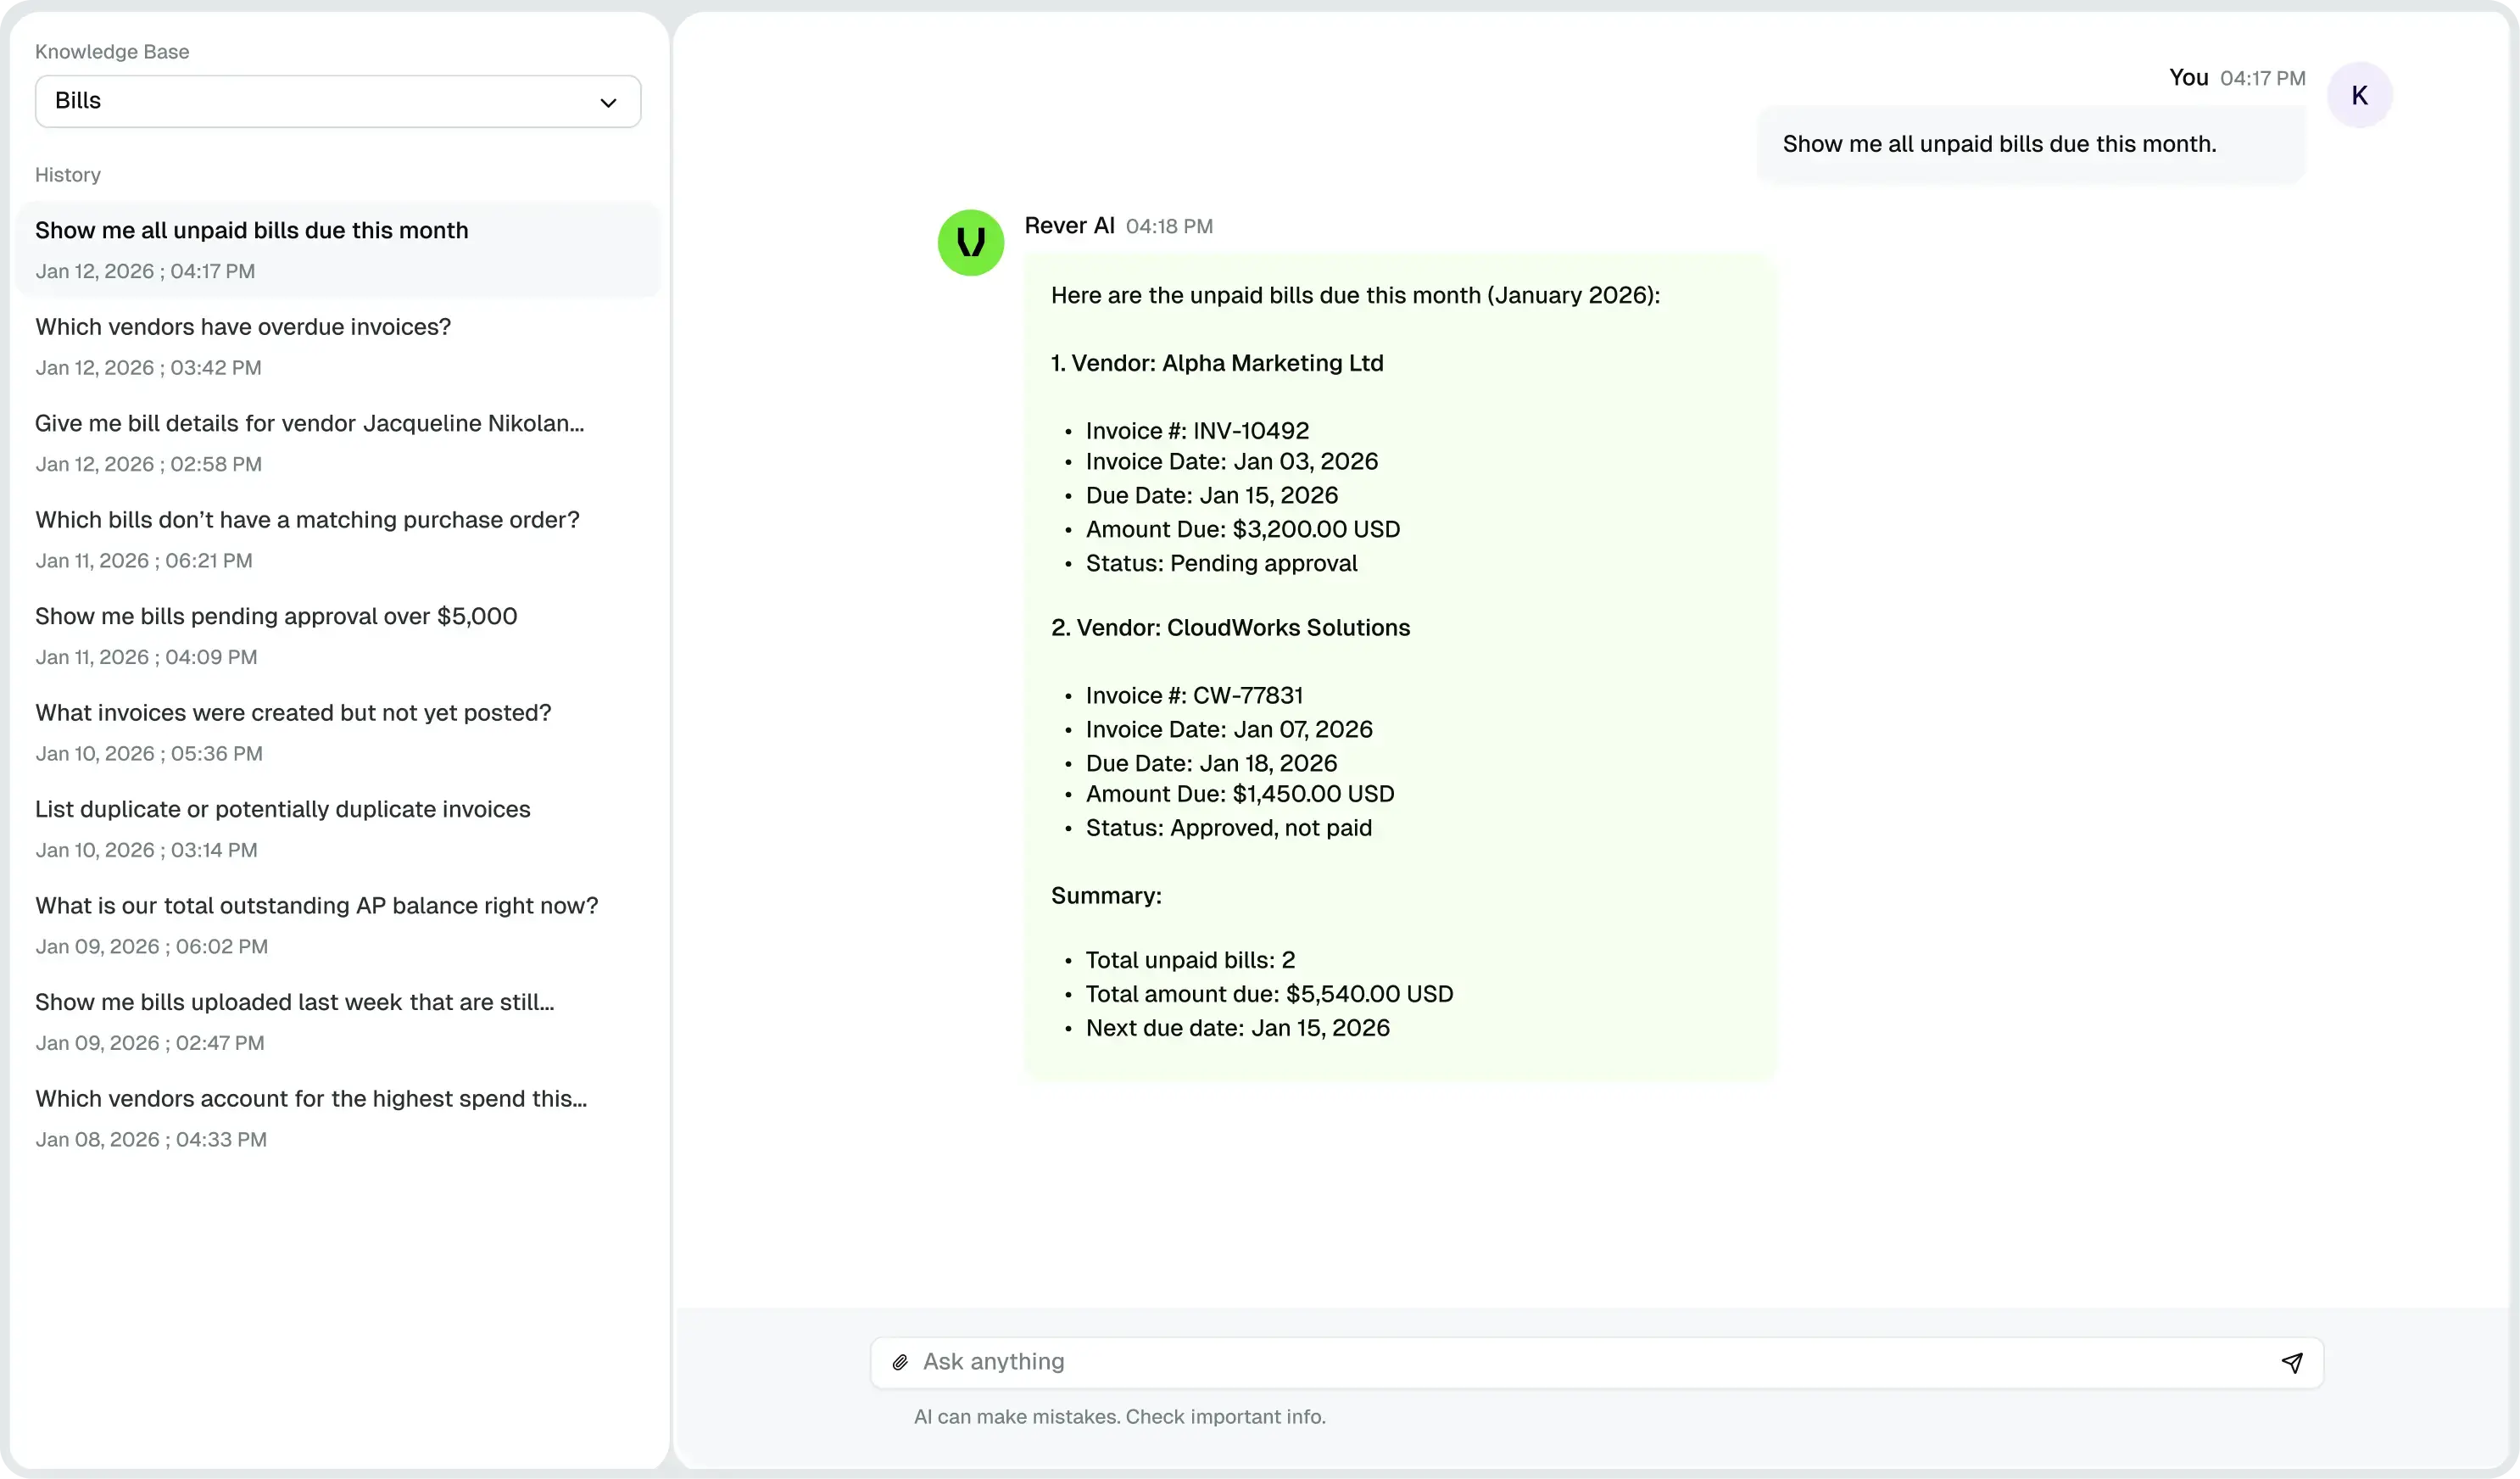
Task: Open 'List duplicate or potentially duplicate invoices'
Action: pyautogui.click(x=282, y=809)
